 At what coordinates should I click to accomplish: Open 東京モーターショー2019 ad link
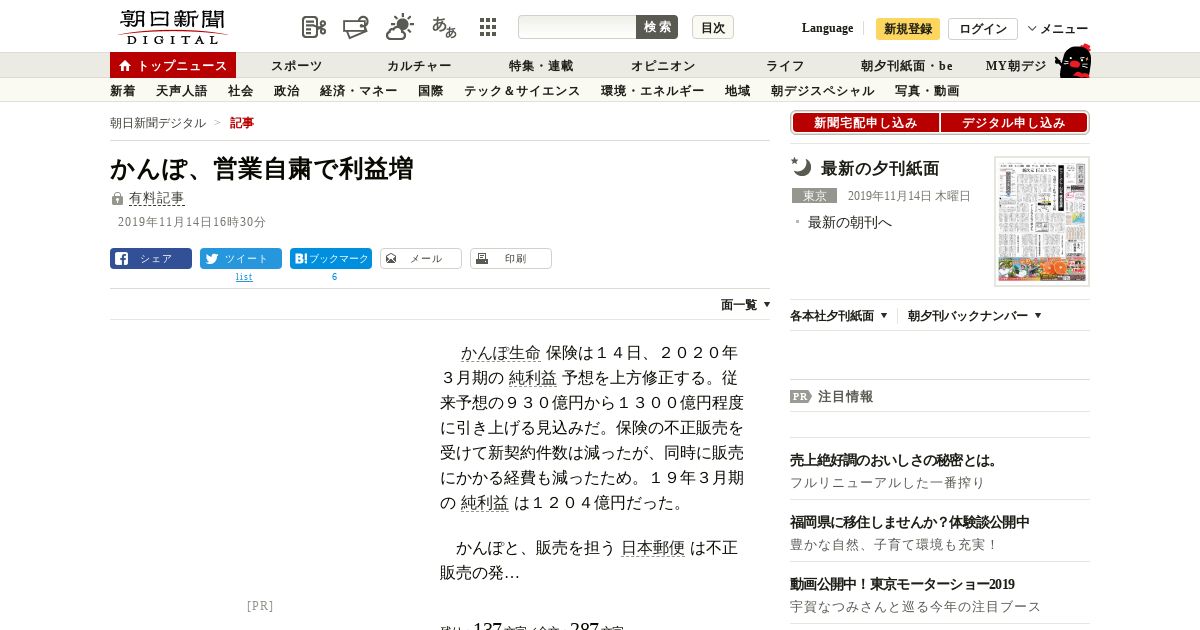pyautogui.click(x=902, y=584)
